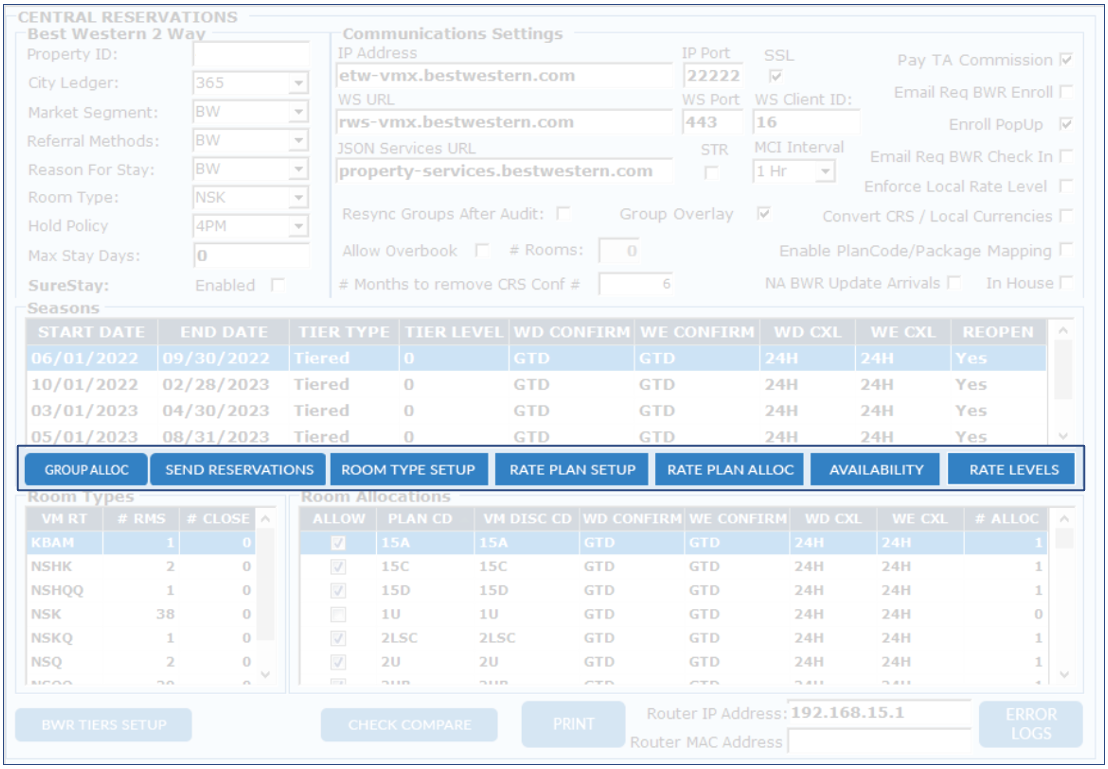The height and width of the screenshot is (769, 1108).
Task: Open the Availability screen
Action: point(875,469)
